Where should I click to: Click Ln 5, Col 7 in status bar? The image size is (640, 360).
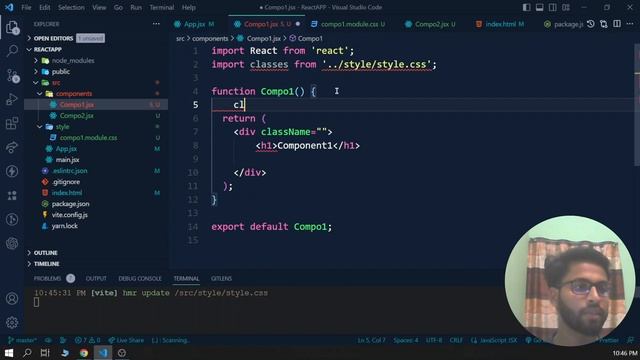(371, 340)
